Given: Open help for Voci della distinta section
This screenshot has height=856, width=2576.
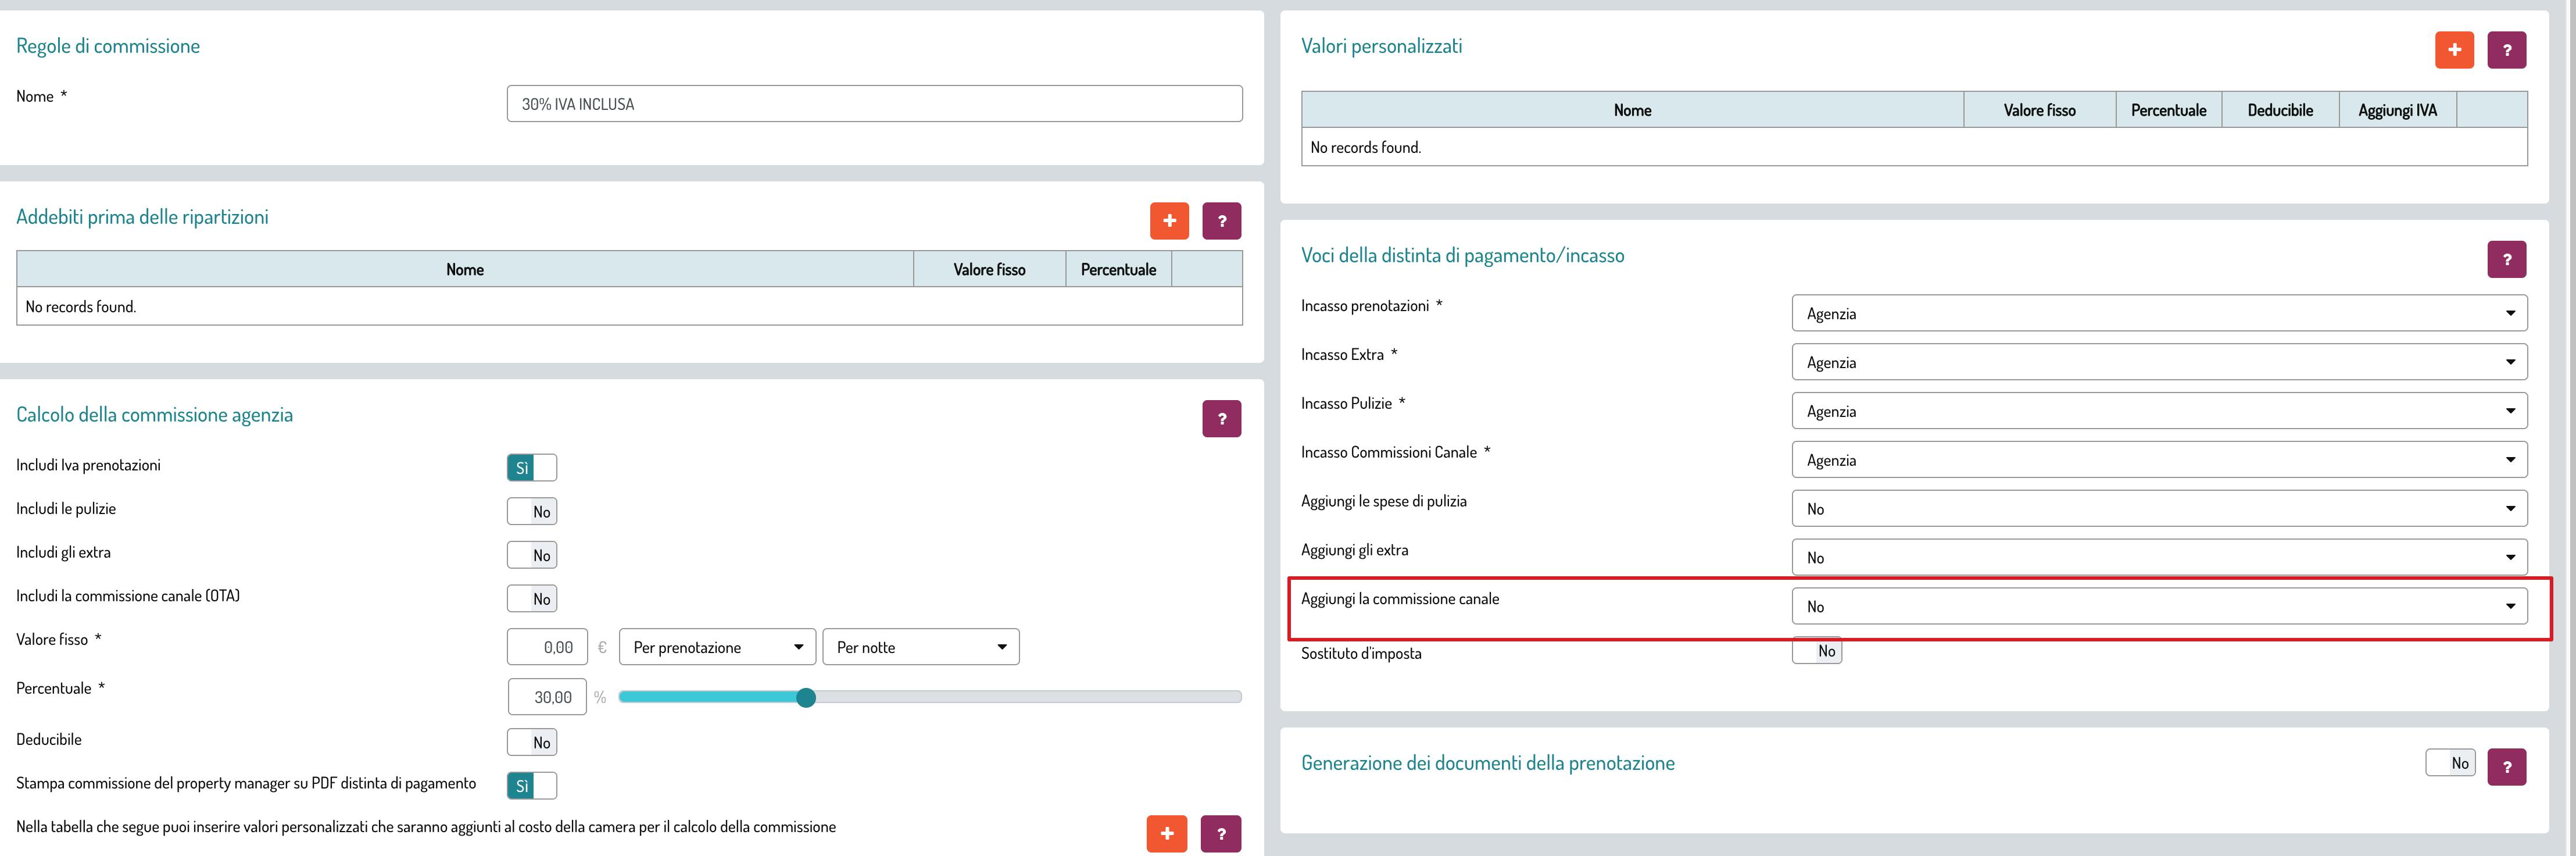Looking at the screenshot, I should (2506, 260).
